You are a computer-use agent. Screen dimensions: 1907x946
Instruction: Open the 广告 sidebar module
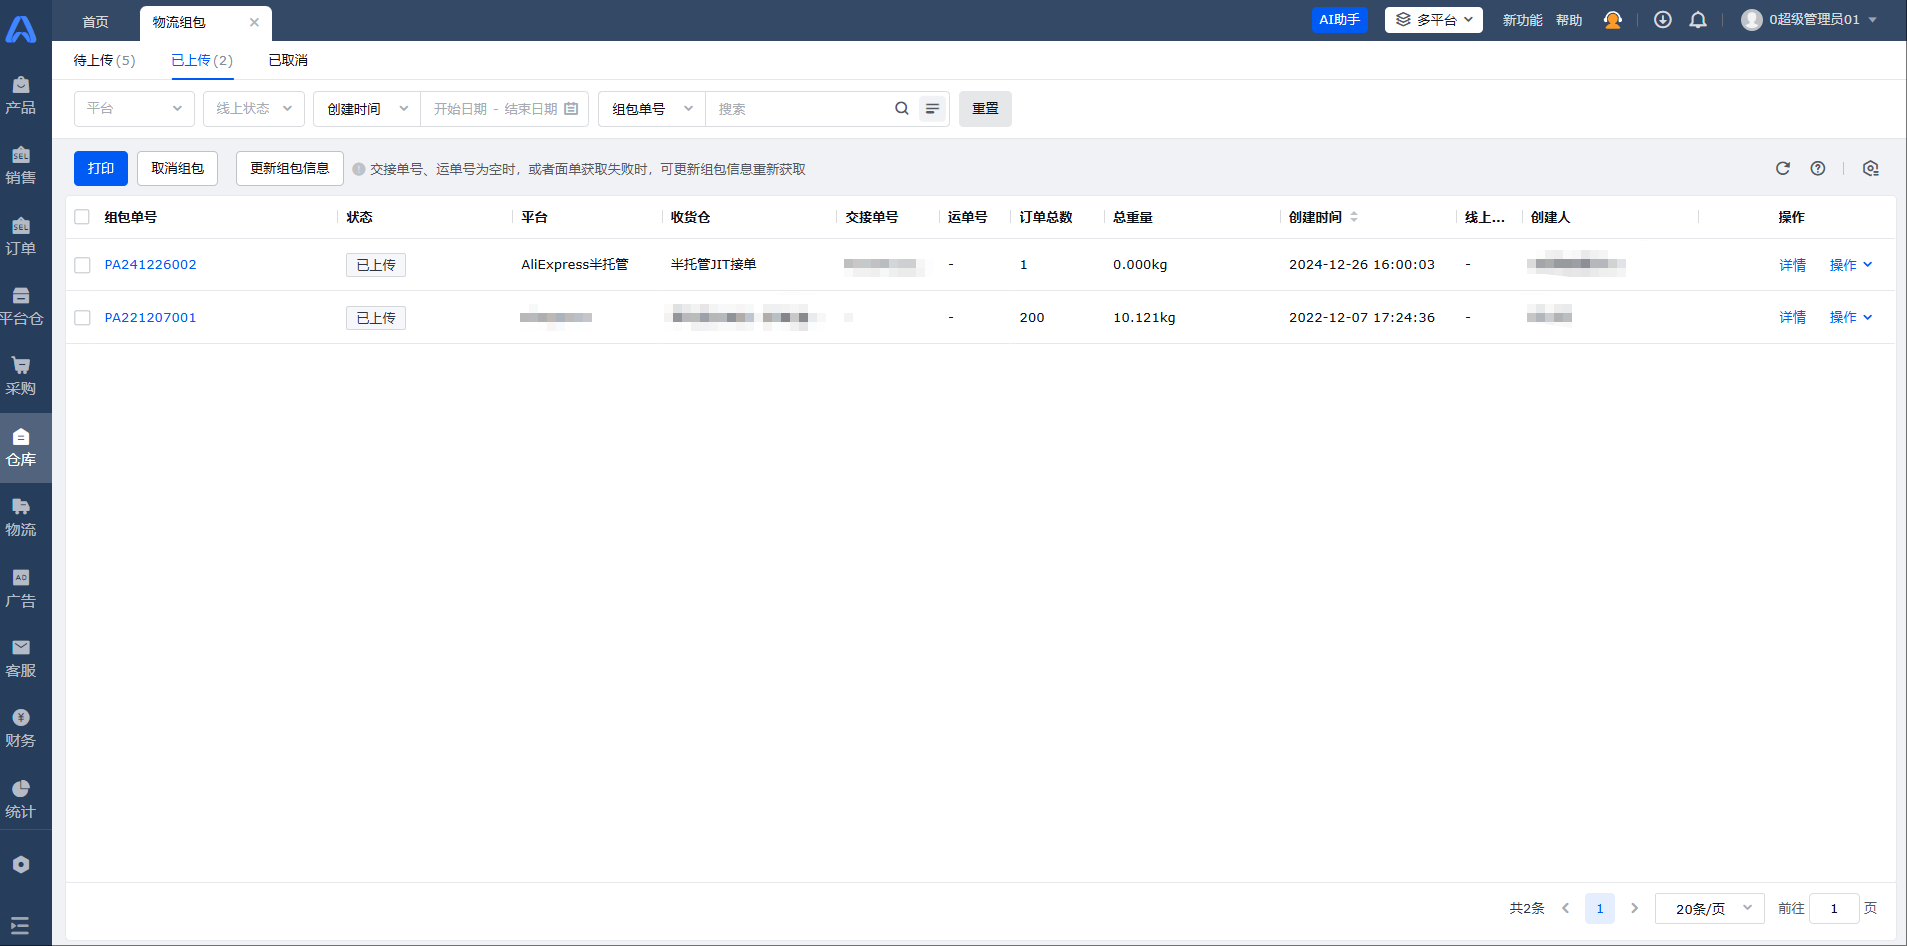click(x=21, y=589)
